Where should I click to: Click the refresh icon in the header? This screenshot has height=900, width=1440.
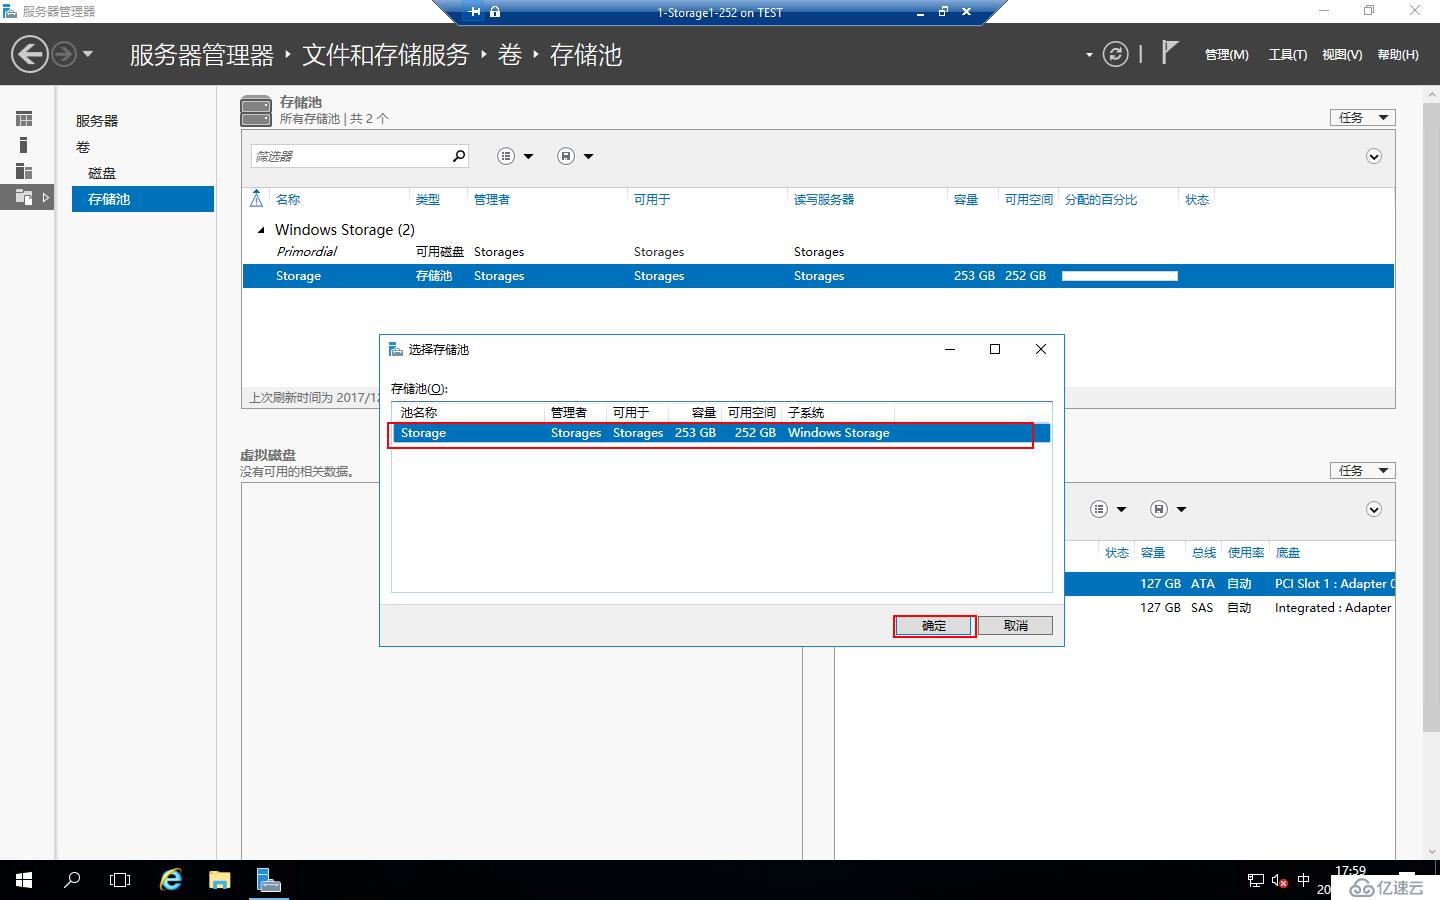click(x=1115, y=54)
